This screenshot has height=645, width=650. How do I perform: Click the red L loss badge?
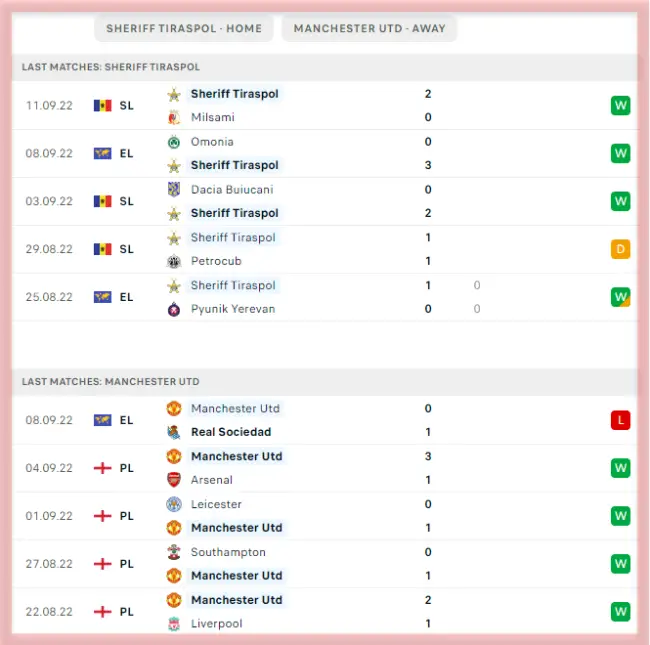[x=621, y=420]
